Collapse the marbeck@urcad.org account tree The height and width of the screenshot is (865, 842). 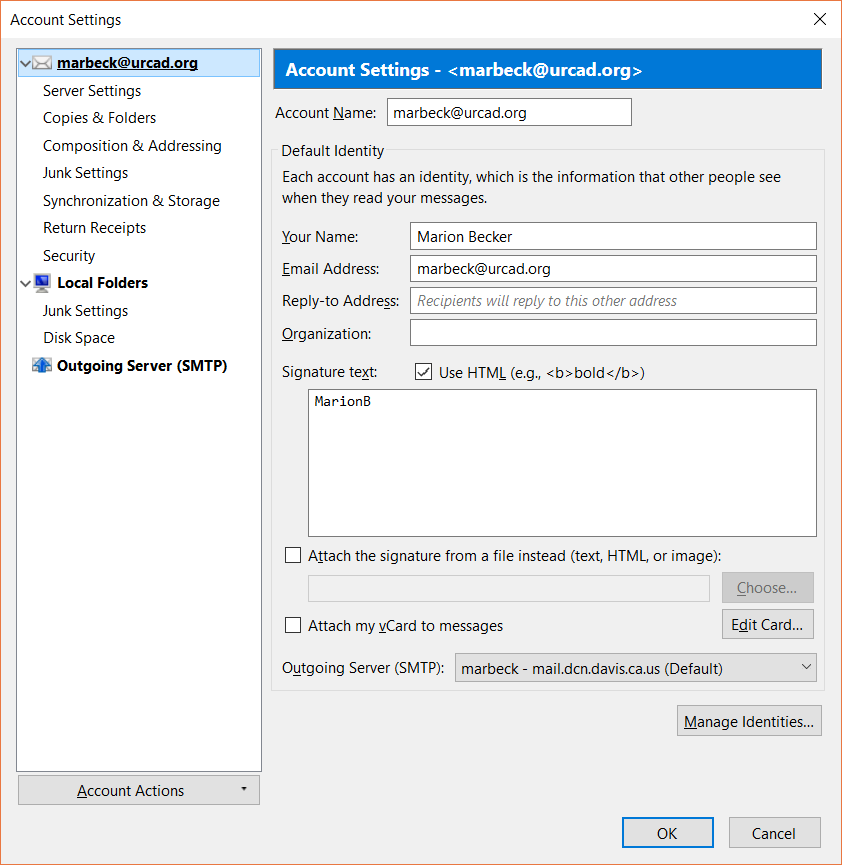tap(25, 63)
